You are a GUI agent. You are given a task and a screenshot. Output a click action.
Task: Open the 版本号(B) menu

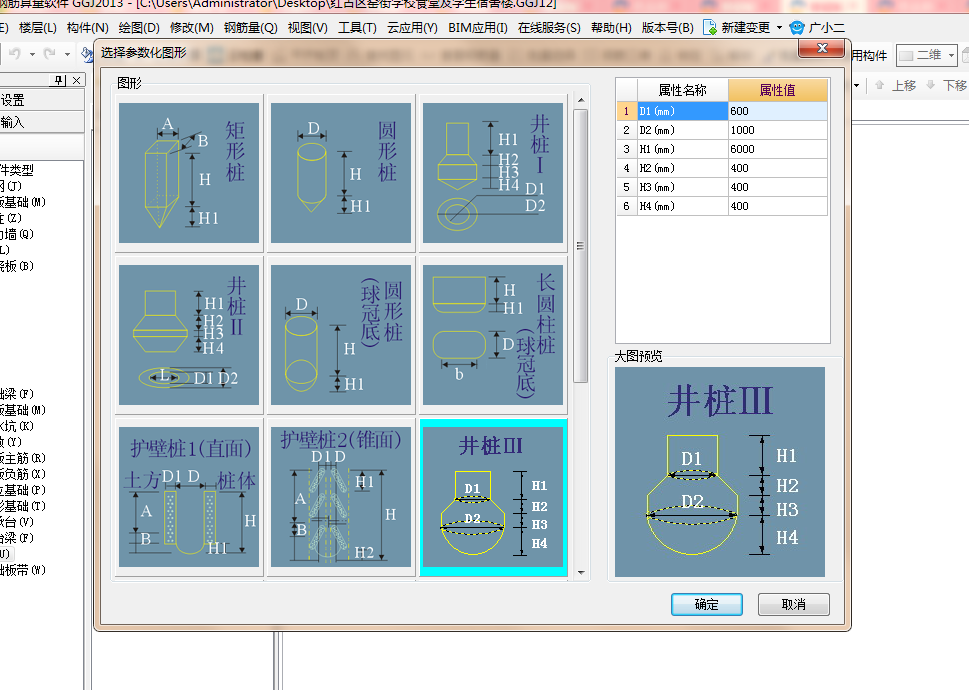coord(667,28)
